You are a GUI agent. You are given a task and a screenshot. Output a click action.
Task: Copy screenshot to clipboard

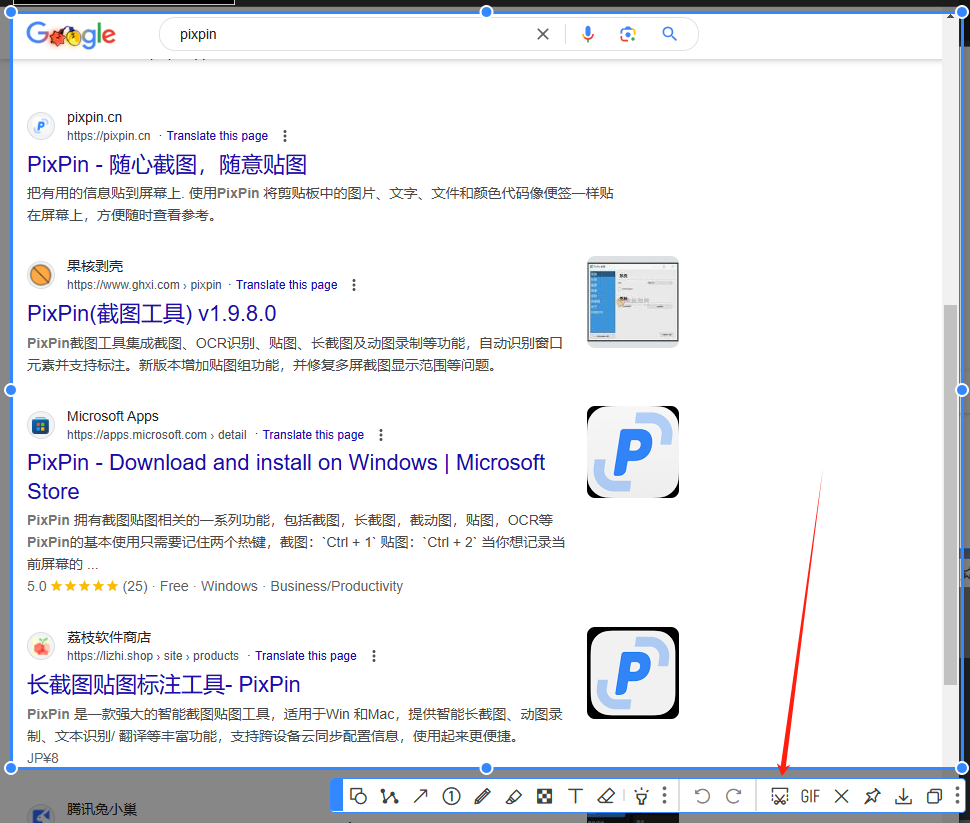(x=934, y=796)
